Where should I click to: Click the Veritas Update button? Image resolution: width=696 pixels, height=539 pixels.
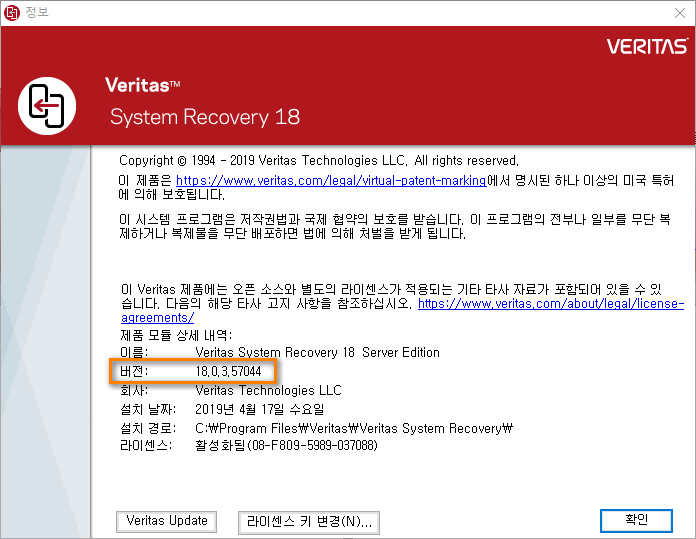click(166, 521)
